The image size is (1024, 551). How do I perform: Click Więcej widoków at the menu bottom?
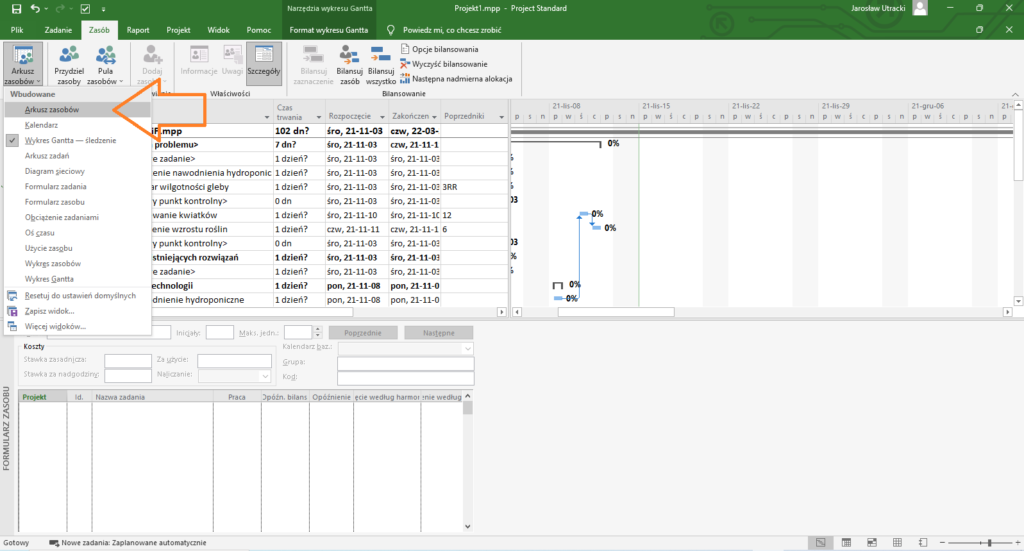57,326
